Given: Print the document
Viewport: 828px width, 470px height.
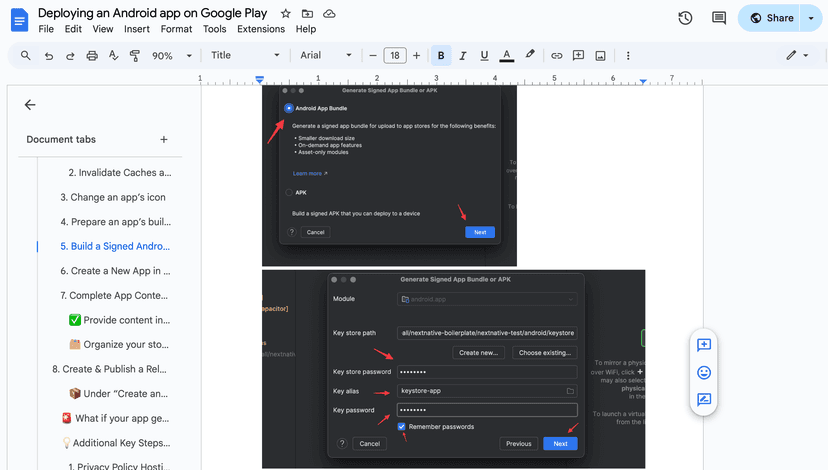Looking at the screenshot, I should tap(92, 55).
